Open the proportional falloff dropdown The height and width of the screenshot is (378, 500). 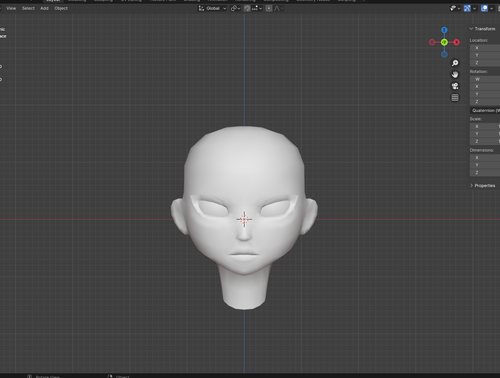coord(279,8)
